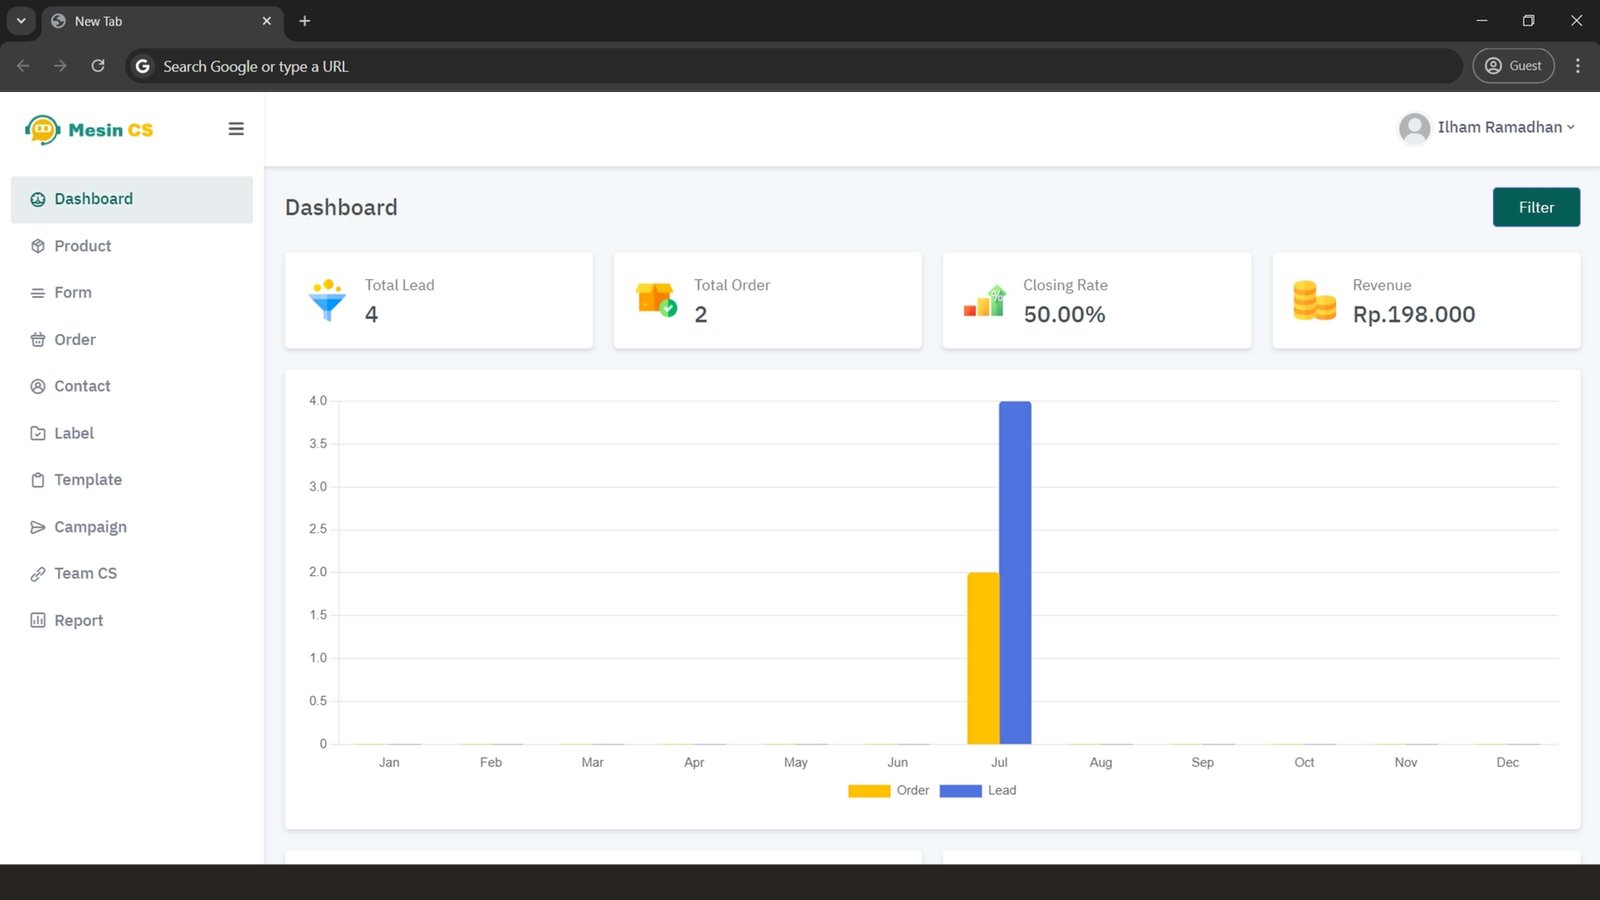Go to the Order section

tap(75, 340)
